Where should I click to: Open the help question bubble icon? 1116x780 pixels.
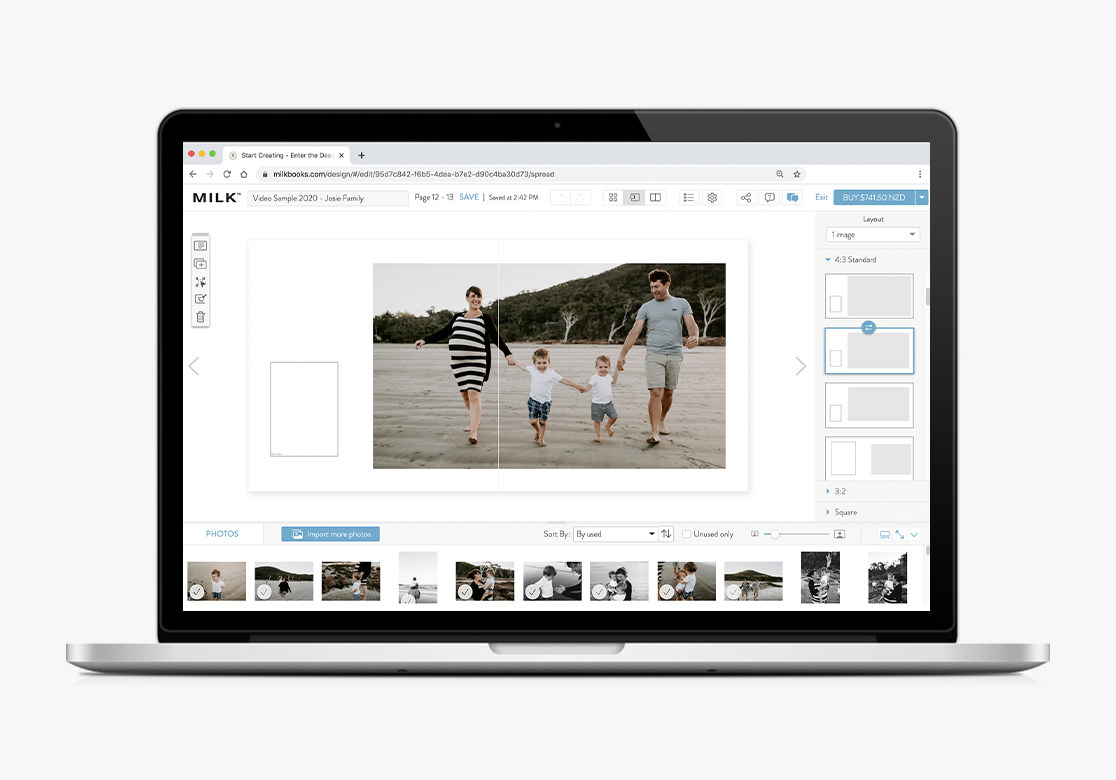[x=769, y=198]
